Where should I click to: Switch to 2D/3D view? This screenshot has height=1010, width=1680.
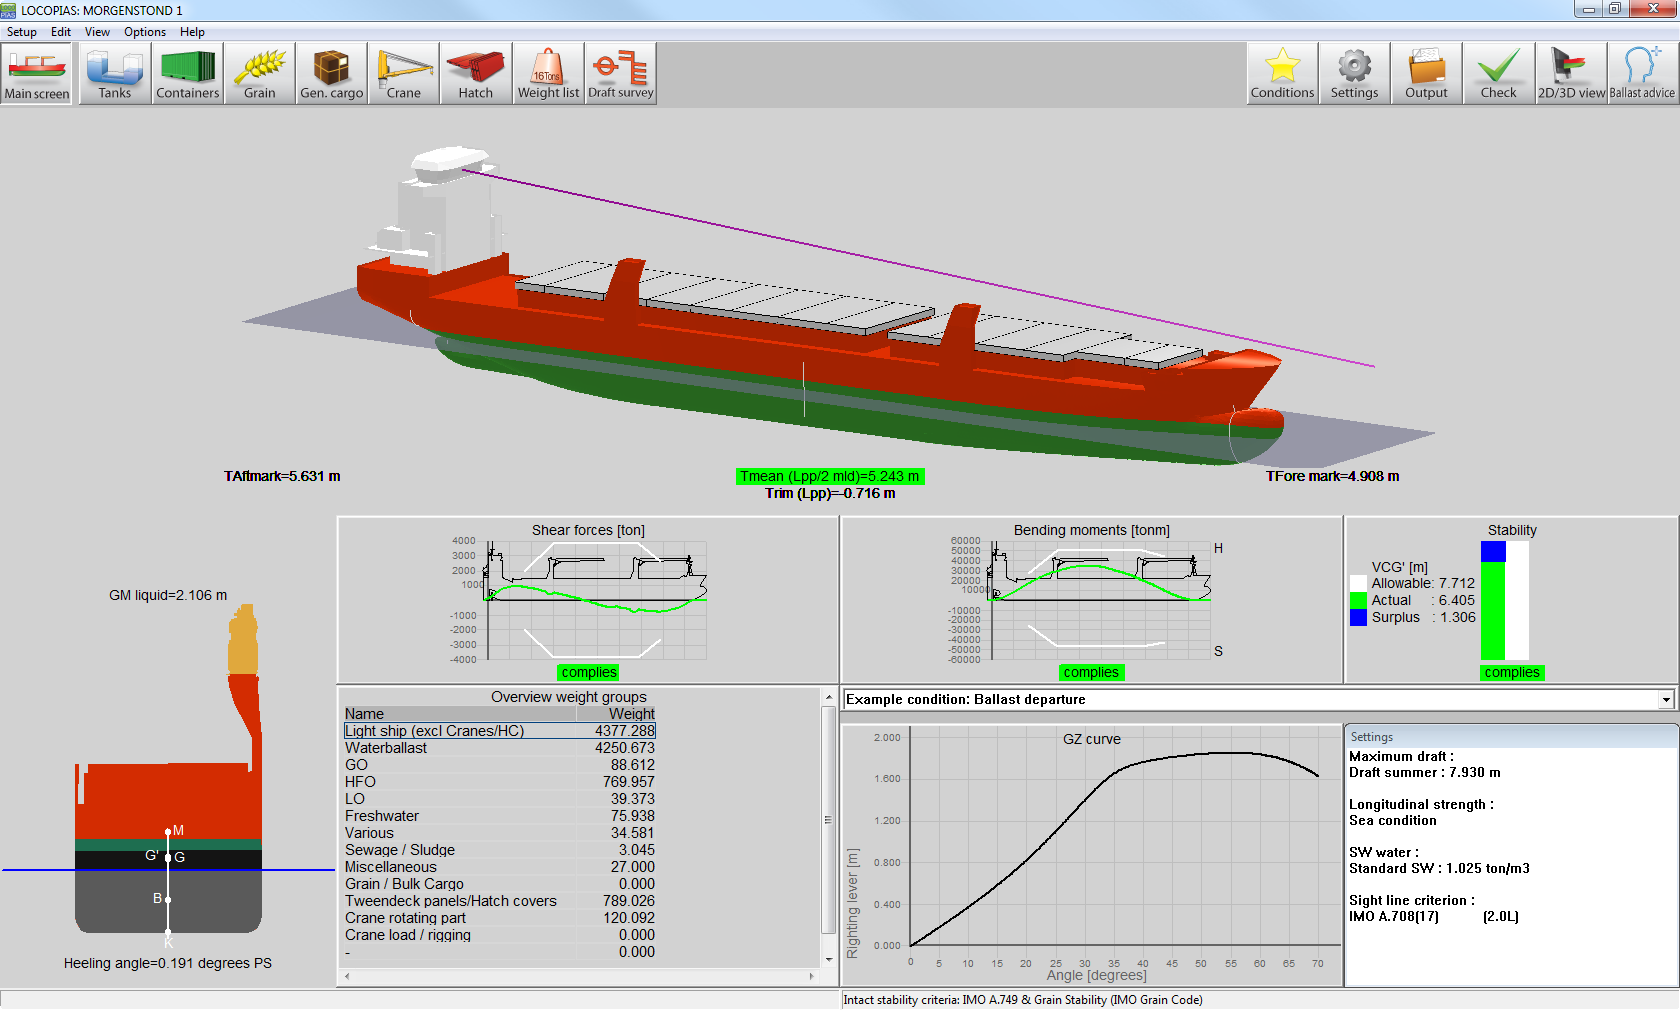point(1571,74)
